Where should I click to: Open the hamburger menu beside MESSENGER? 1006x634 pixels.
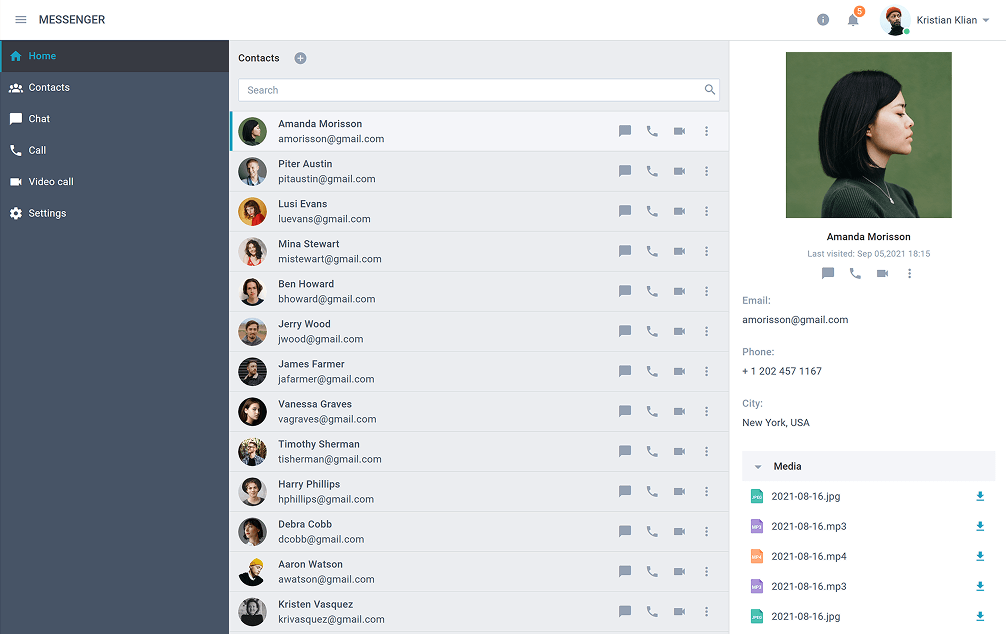pyautogui.click(x=21, y=20)
